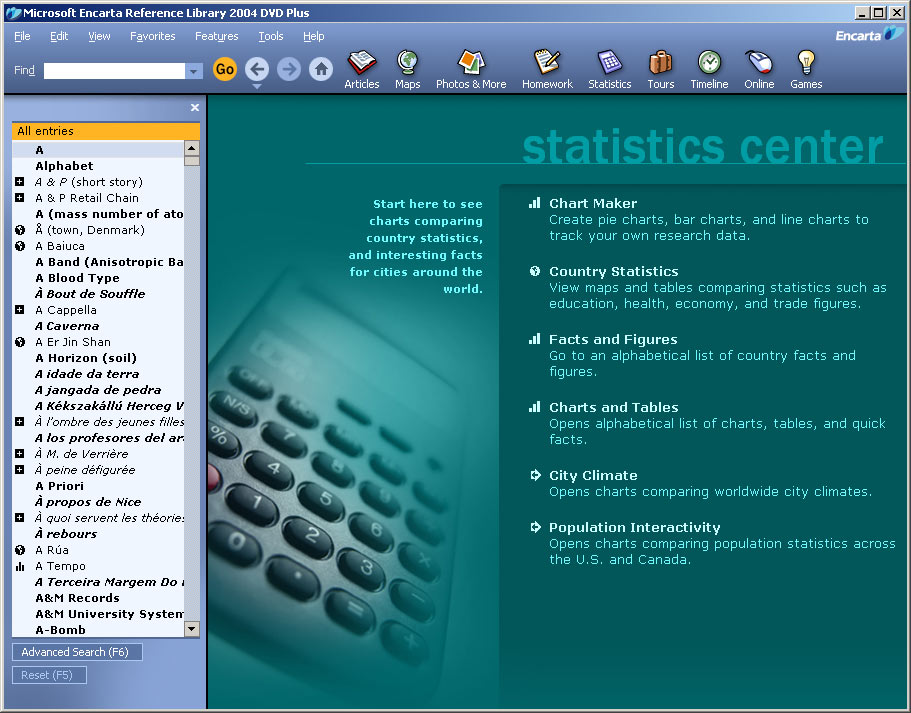Open the Maps globe icon
The width and height of the screenshot is (911, 713).
pyautogui.click(x=407, y=70)
